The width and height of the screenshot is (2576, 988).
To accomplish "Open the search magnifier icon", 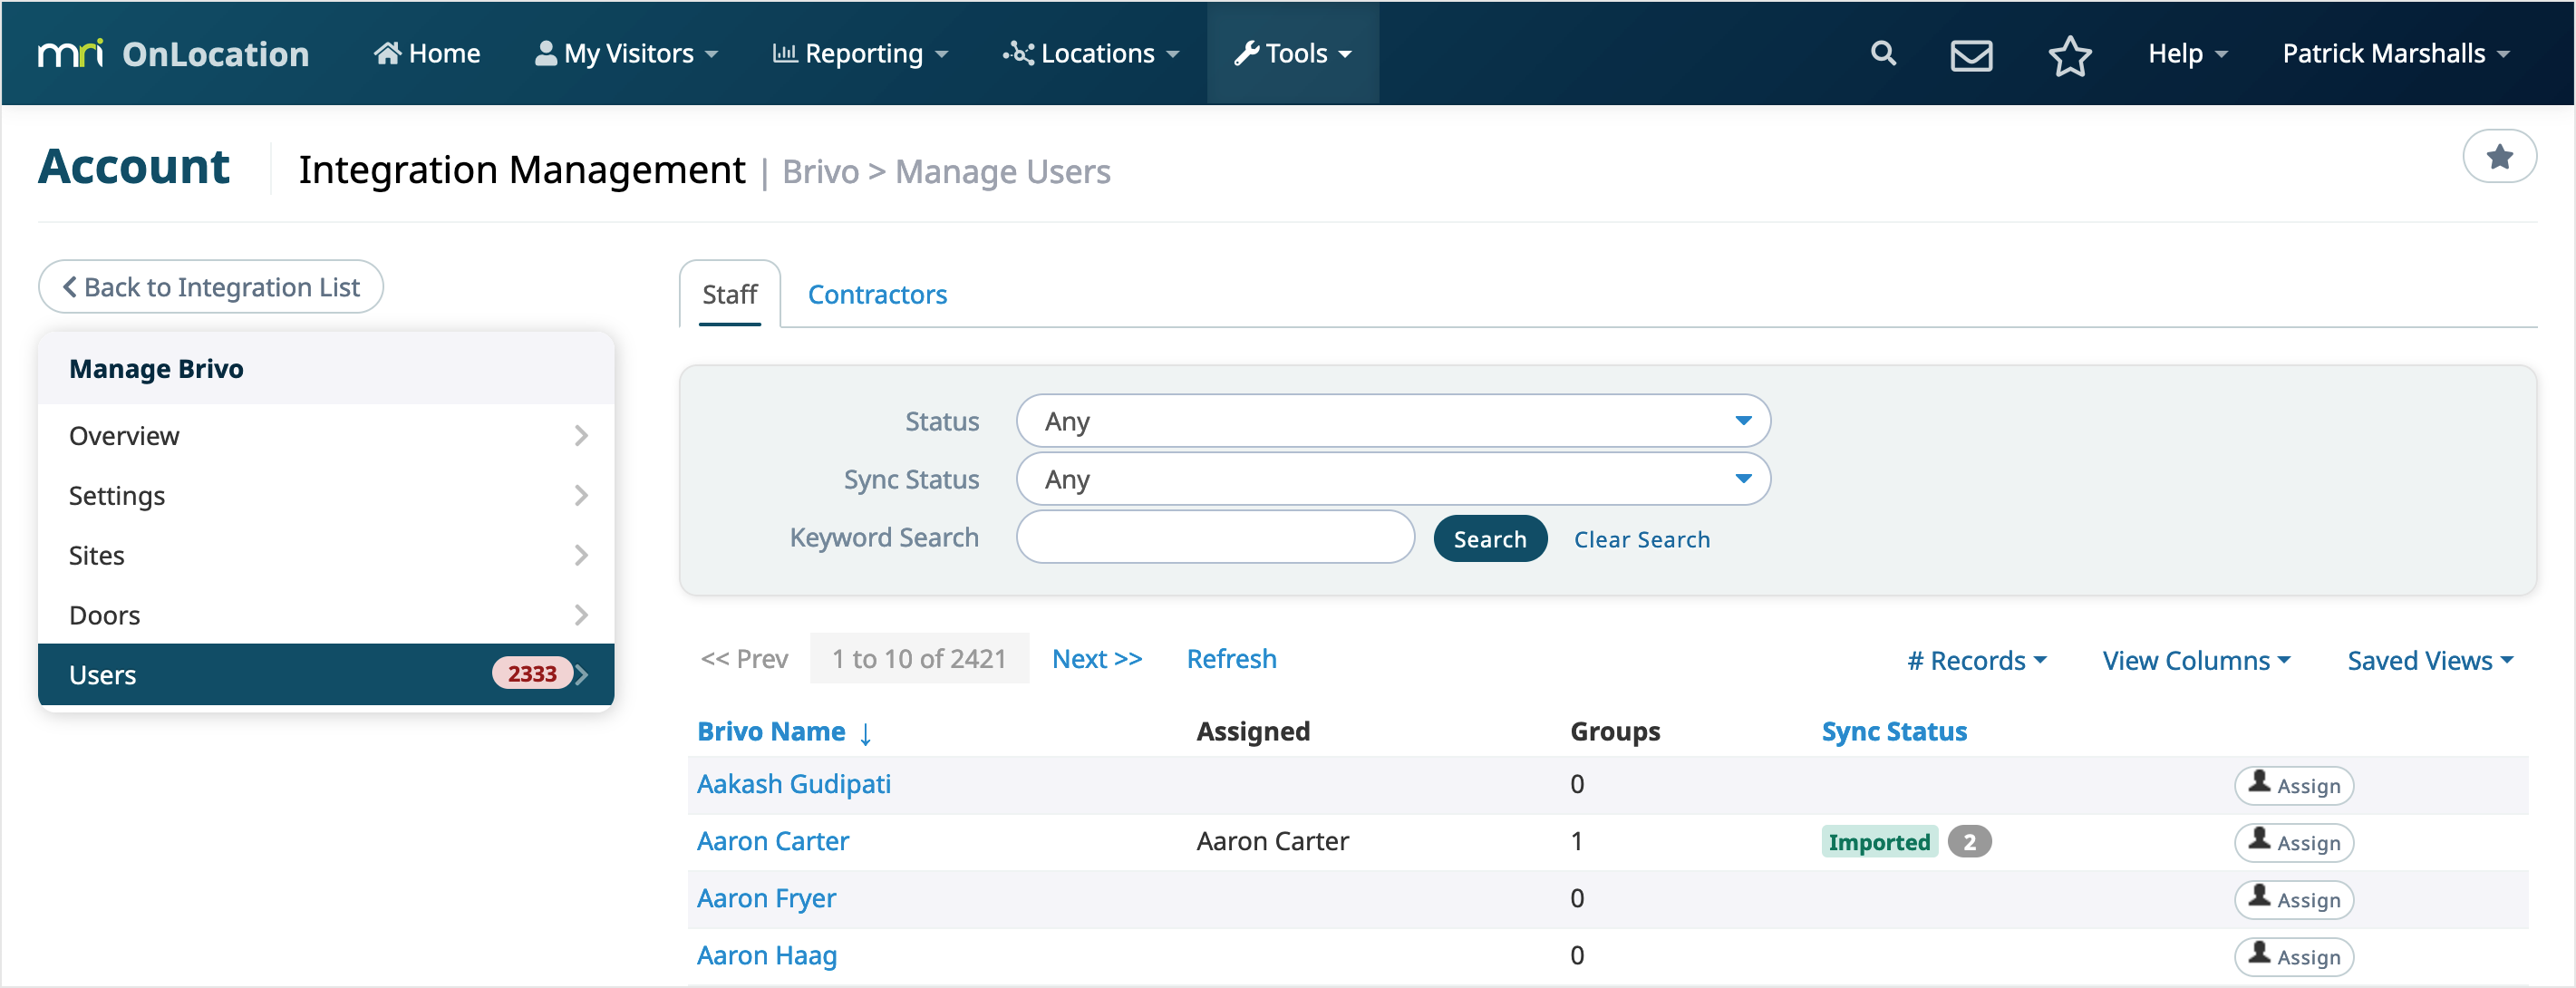I will click(1883, 53).
